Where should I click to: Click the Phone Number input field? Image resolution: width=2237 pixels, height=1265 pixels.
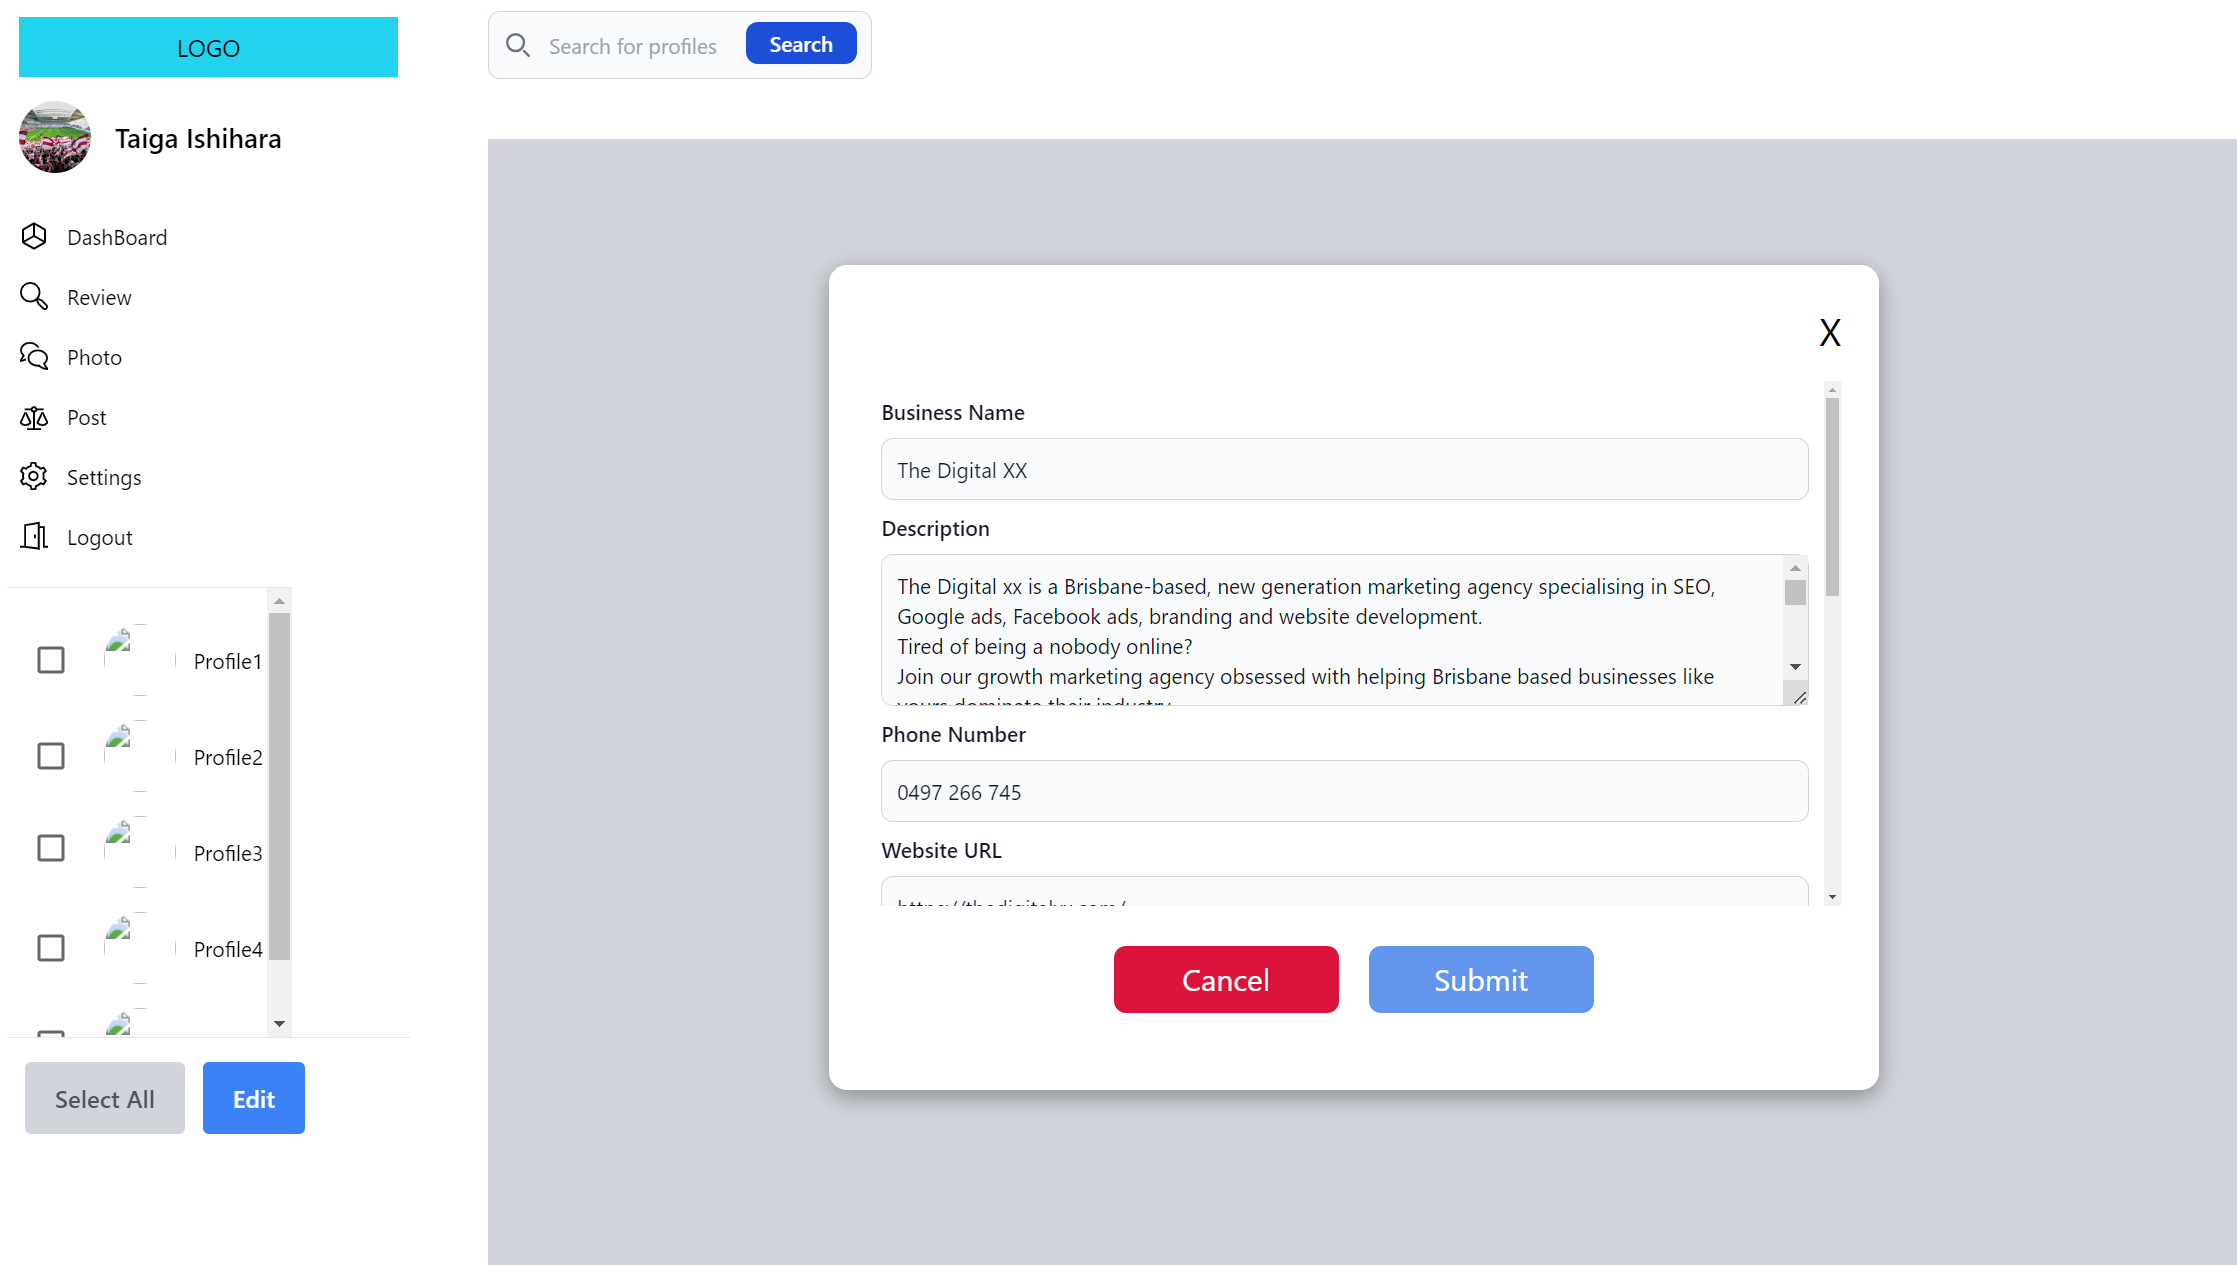[1344, 791]
